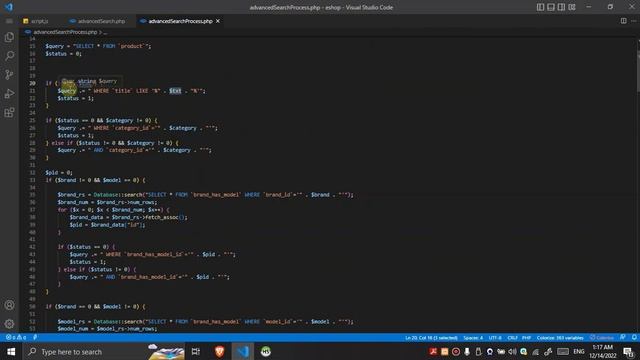Change indentation via Spaces: 4
Image resolution: width=640 pixels, height=360 pixels.
pyautogui.click(x=473, y=338)
